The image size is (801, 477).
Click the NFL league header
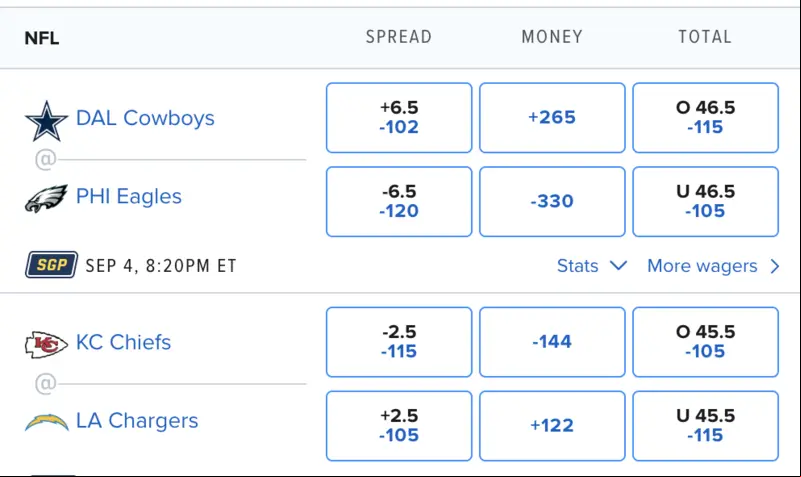(x=42, y=38)
